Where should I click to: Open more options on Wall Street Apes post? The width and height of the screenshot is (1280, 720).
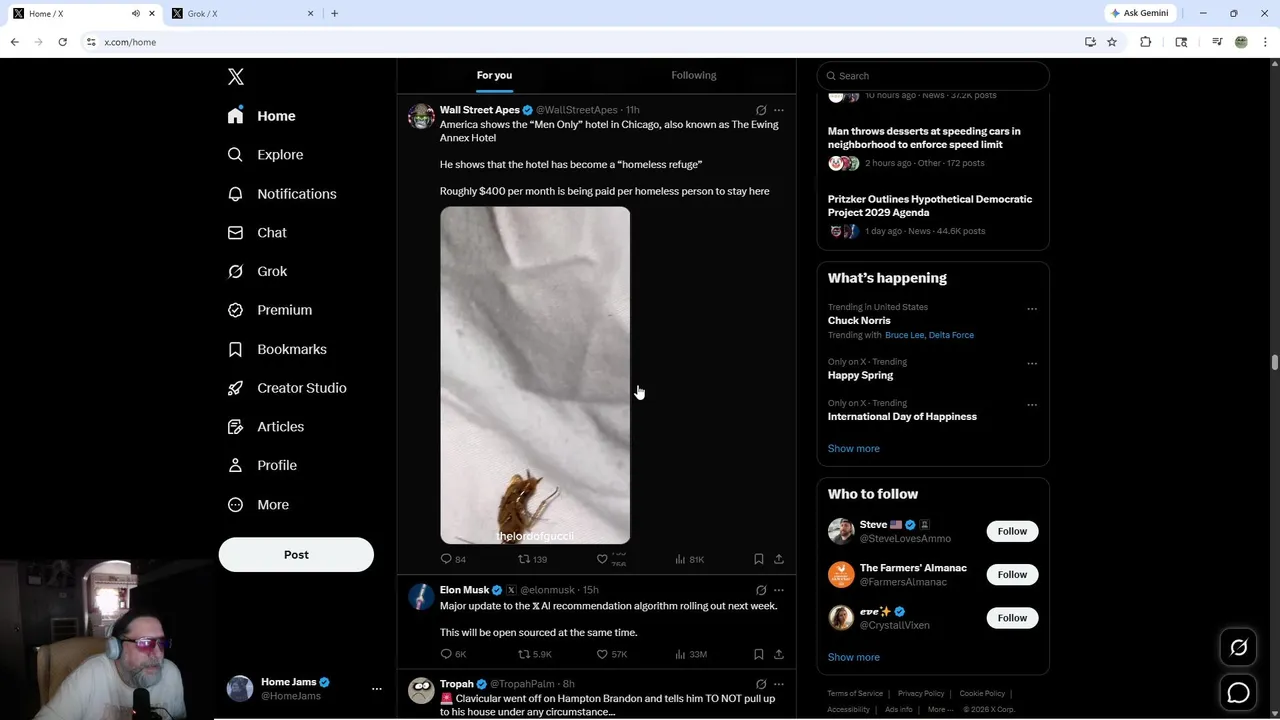[779, 110]
